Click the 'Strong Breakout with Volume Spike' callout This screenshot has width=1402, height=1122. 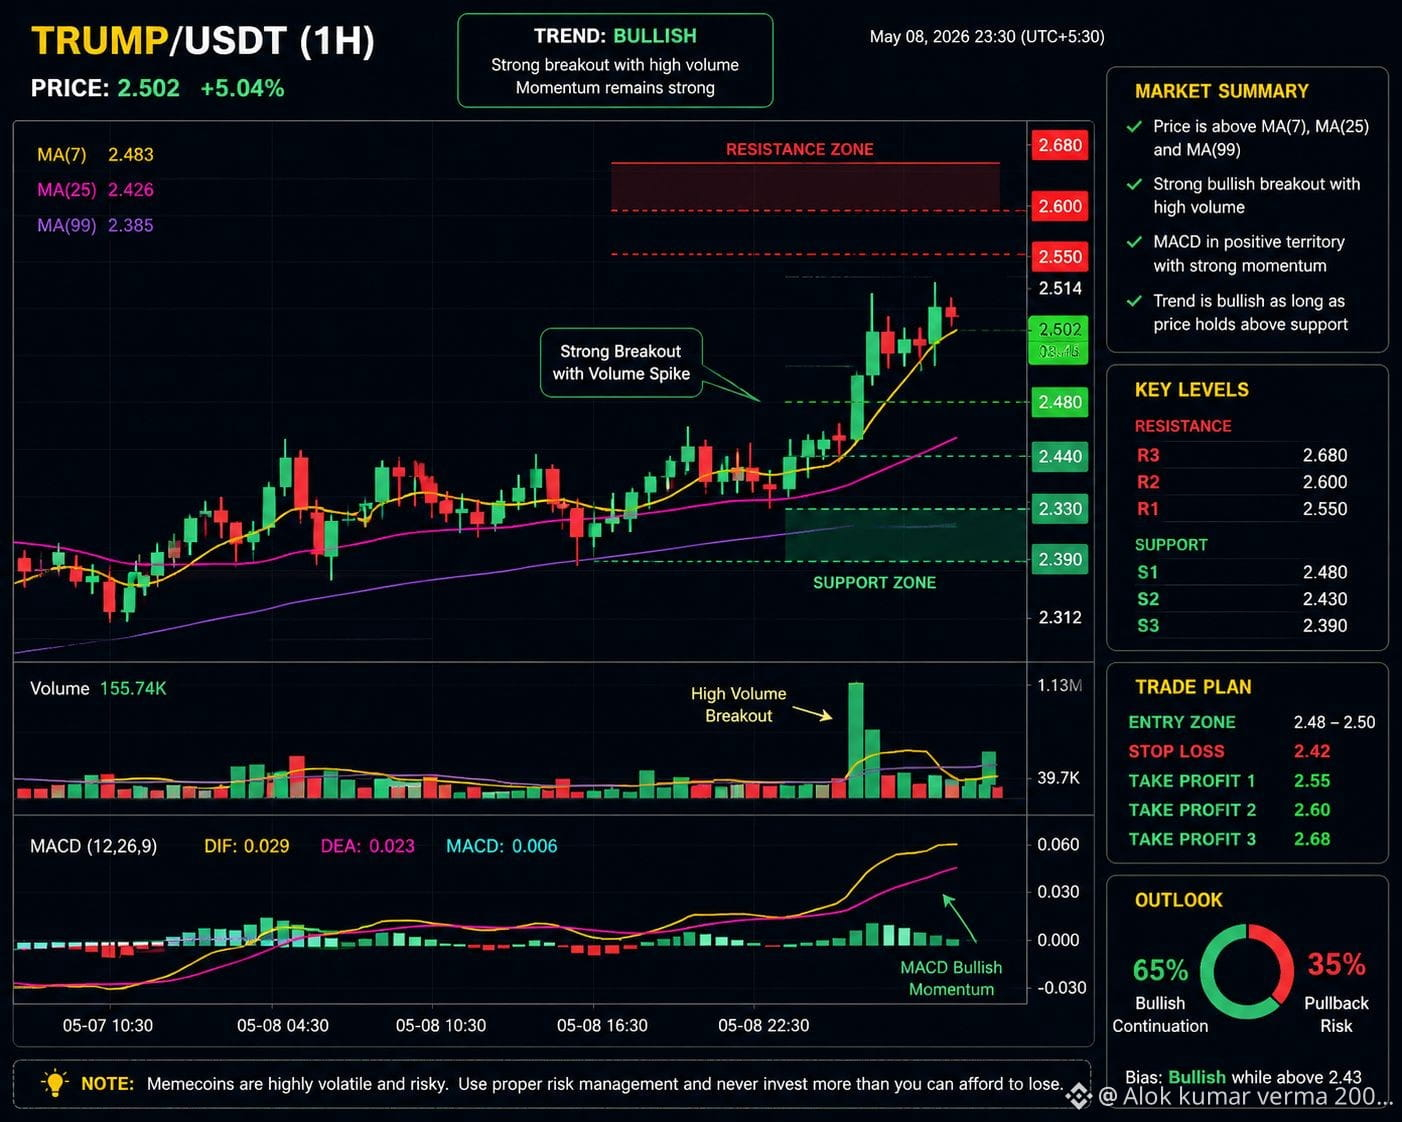point(621,363)
